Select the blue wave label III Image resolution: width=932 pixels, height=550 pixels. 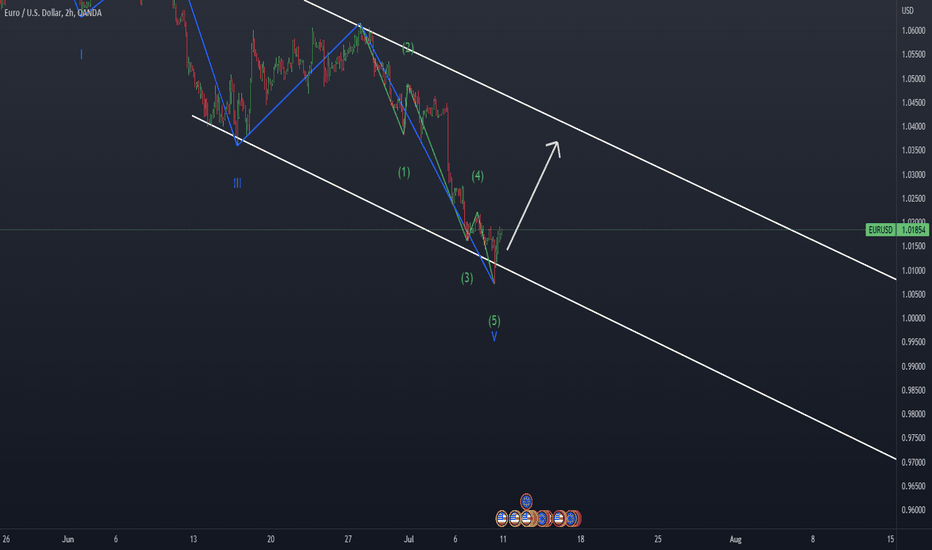[237, 183]
